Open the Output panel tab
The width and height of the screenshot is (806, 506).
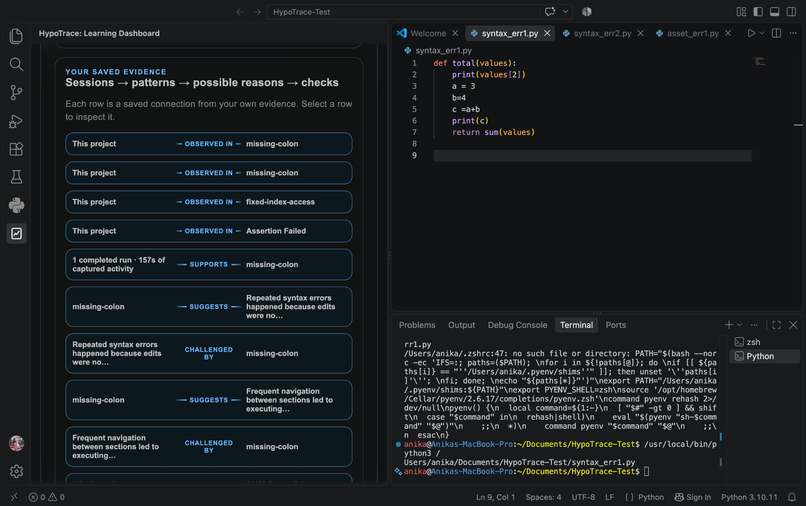pyautogui.click(x=461, y=325)
